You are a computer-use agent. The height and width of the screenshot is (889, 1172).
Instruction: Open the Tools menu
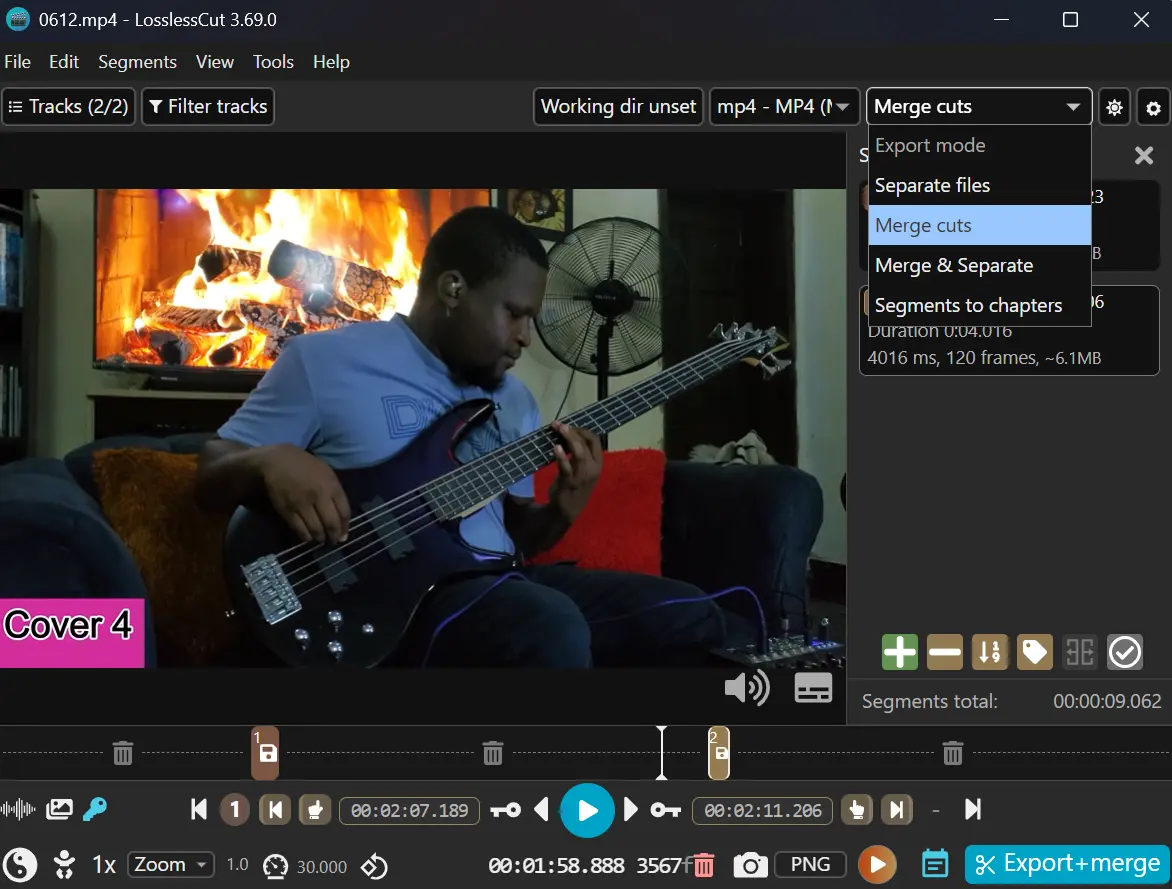[x=273, y=62]
